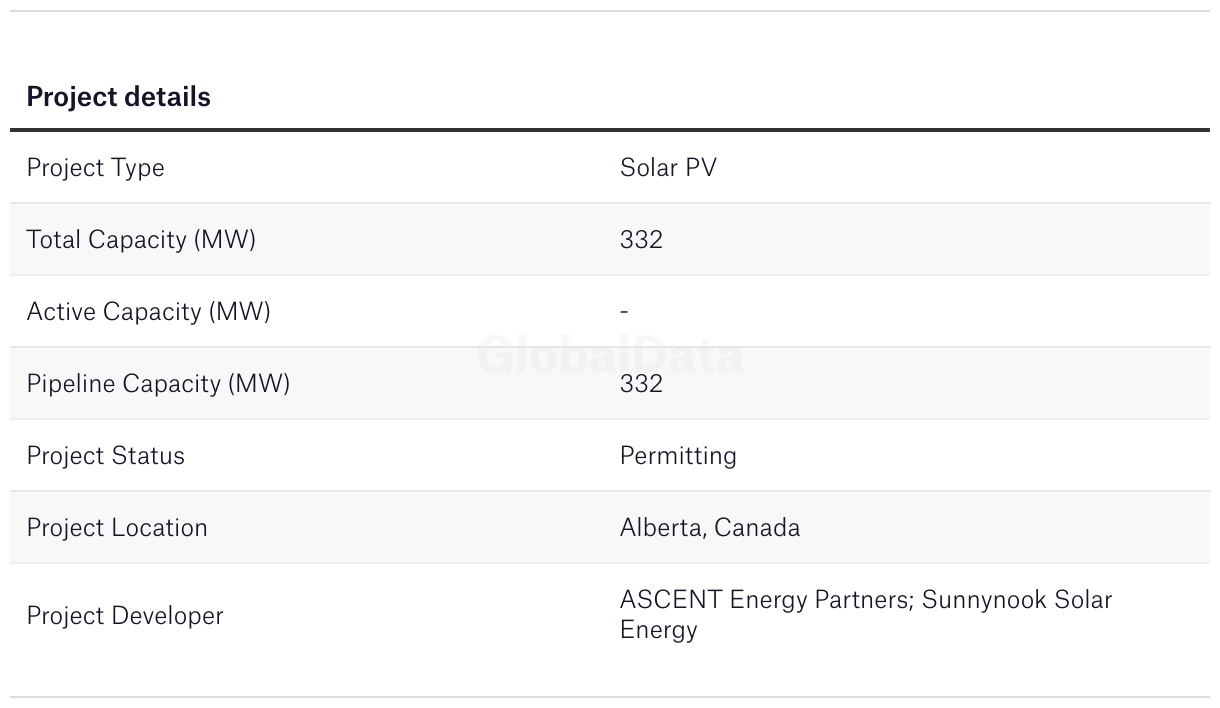Select the Project Status label

(x=105, y=456)
